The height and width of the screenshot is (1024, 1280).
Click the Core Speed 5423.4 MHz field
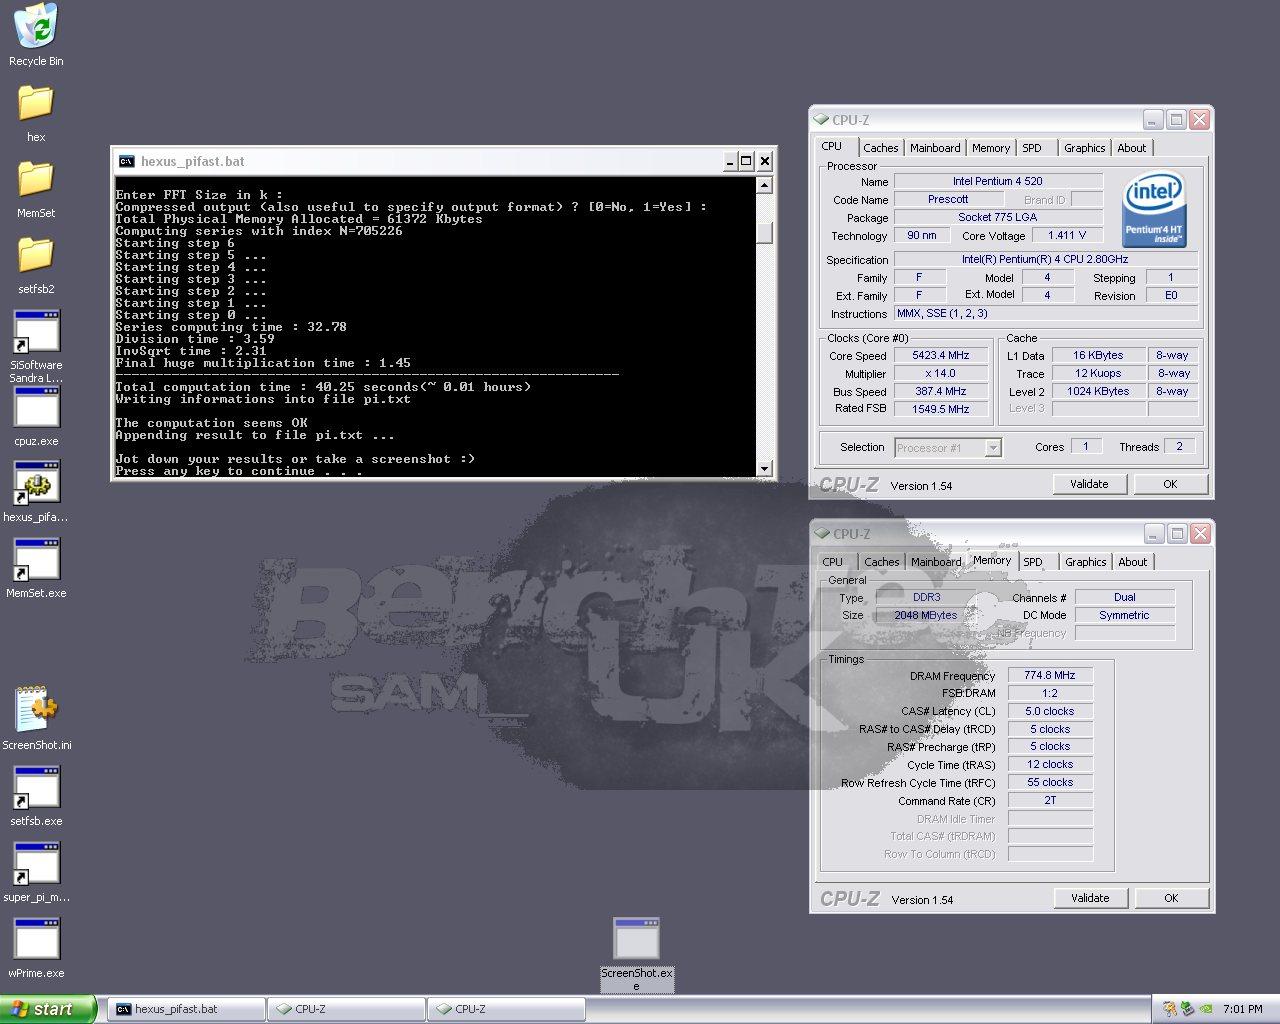pos(940,355)
